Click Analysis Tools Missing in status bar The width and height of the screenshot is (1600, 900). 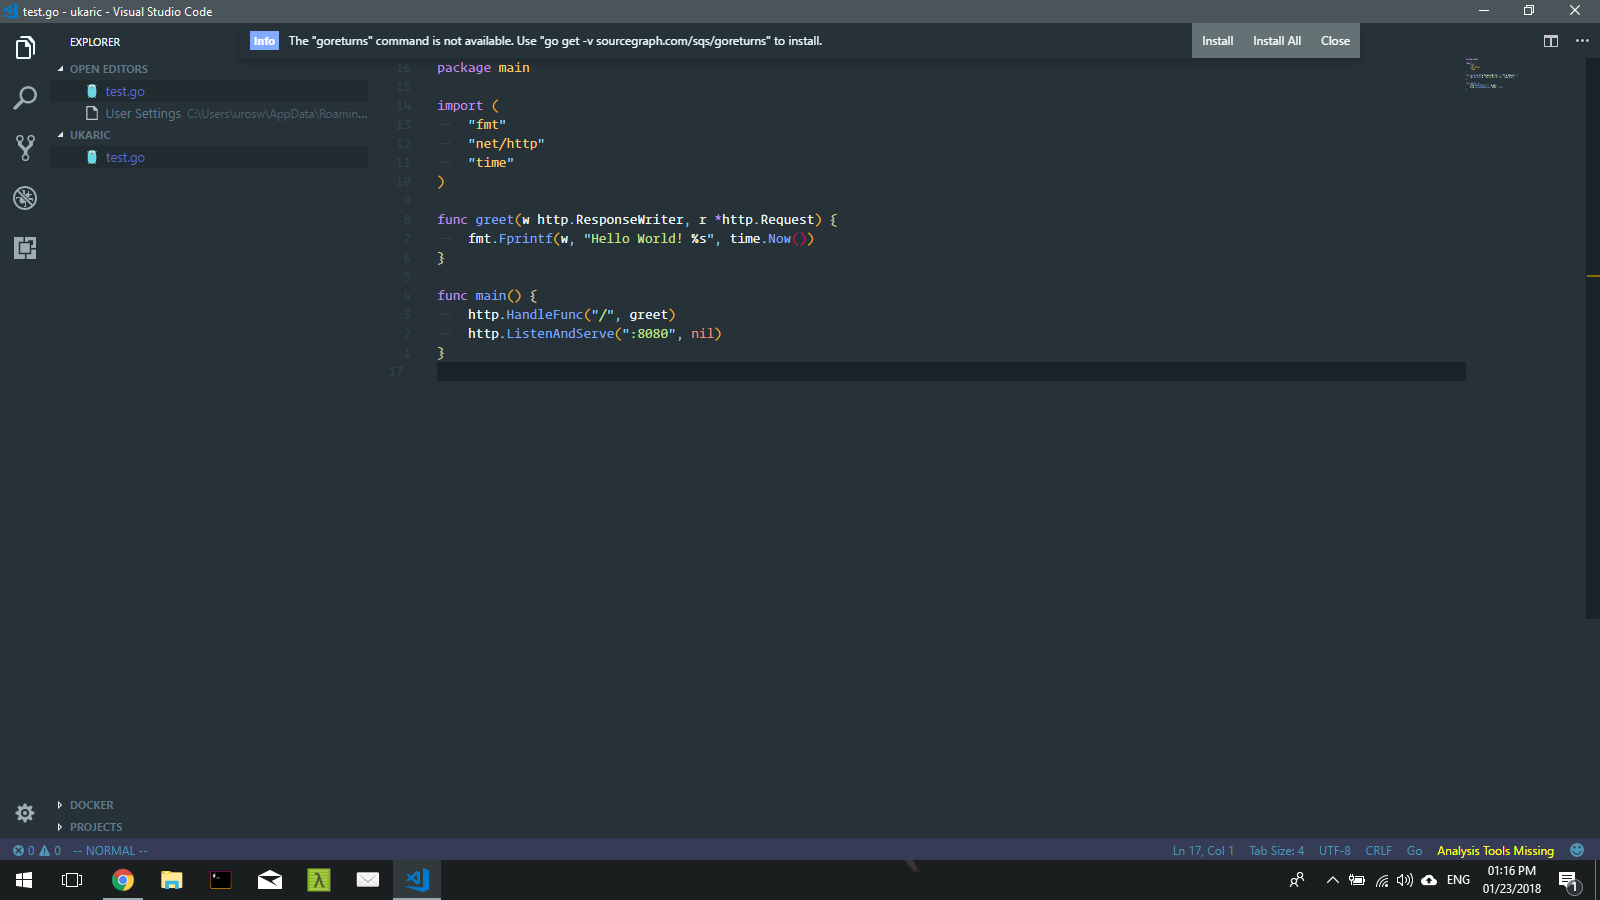tap(1494, 850)
